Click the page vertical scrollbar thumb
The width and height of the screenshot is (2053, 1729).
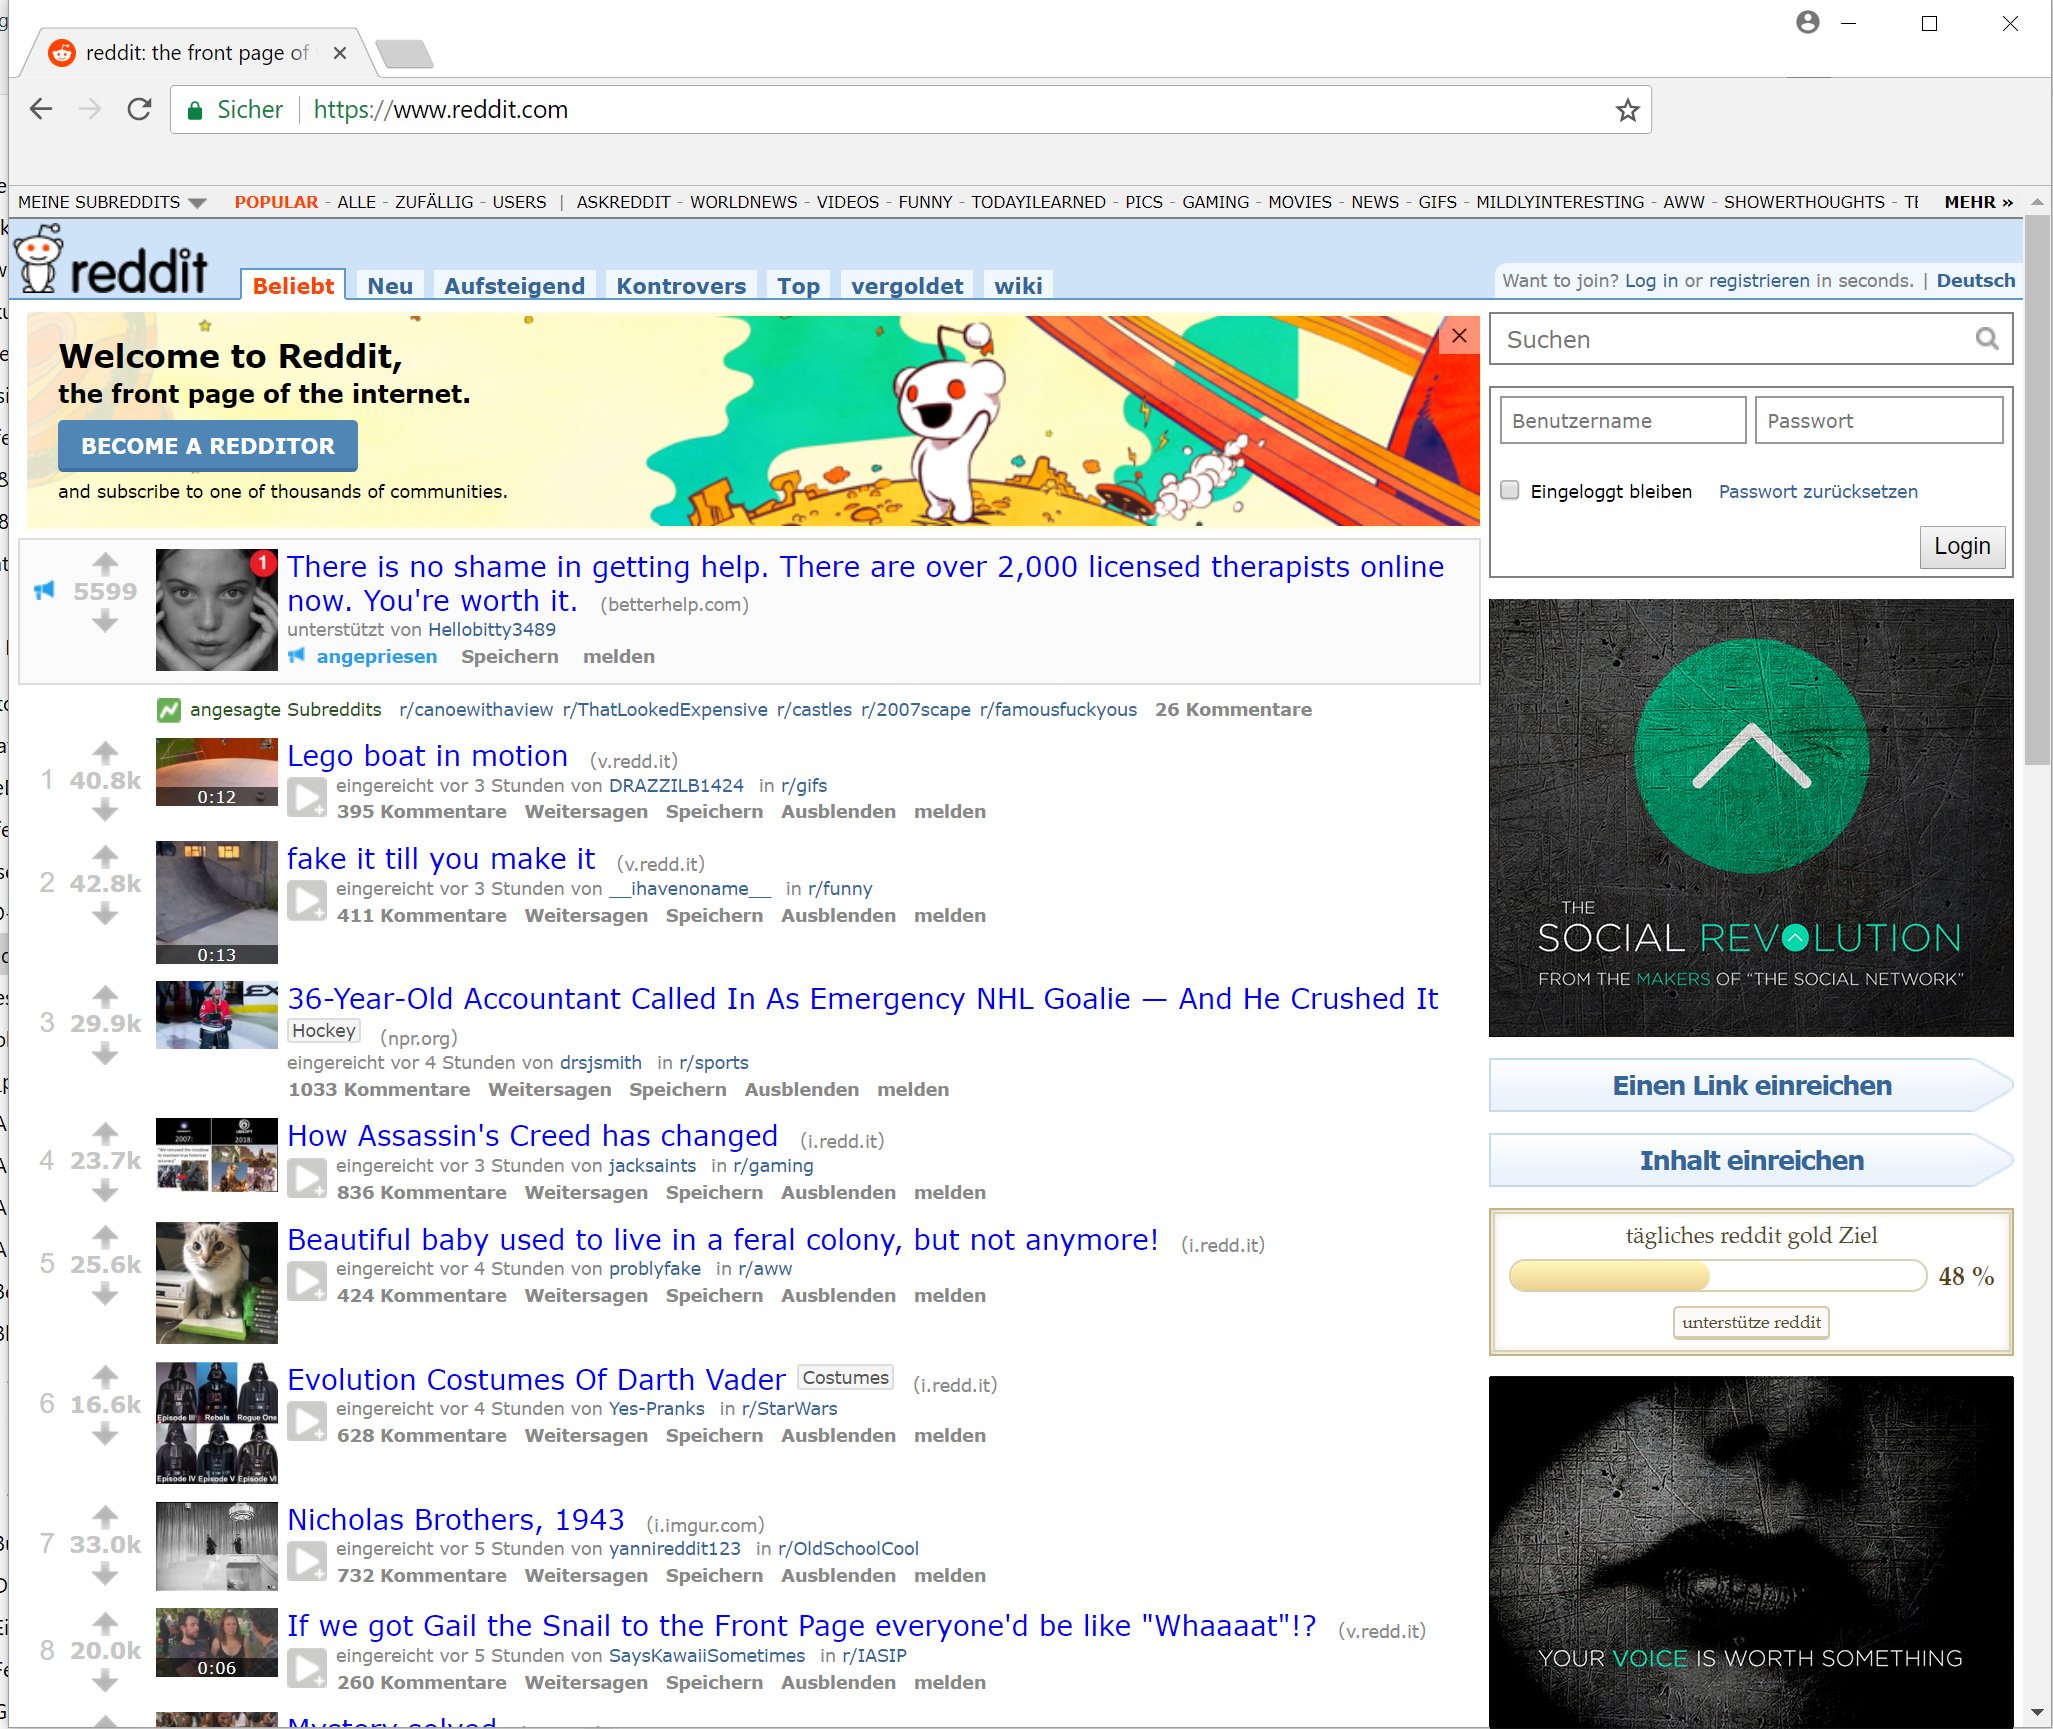[2037, 490]
